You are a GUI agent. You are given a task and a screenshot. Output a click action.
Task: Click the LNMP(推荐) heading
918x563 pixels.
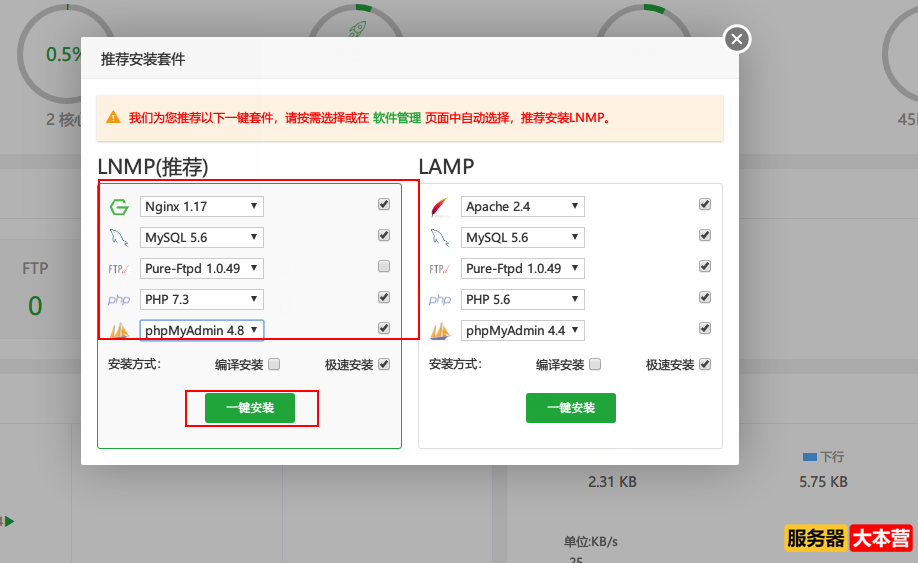point(153,167)
